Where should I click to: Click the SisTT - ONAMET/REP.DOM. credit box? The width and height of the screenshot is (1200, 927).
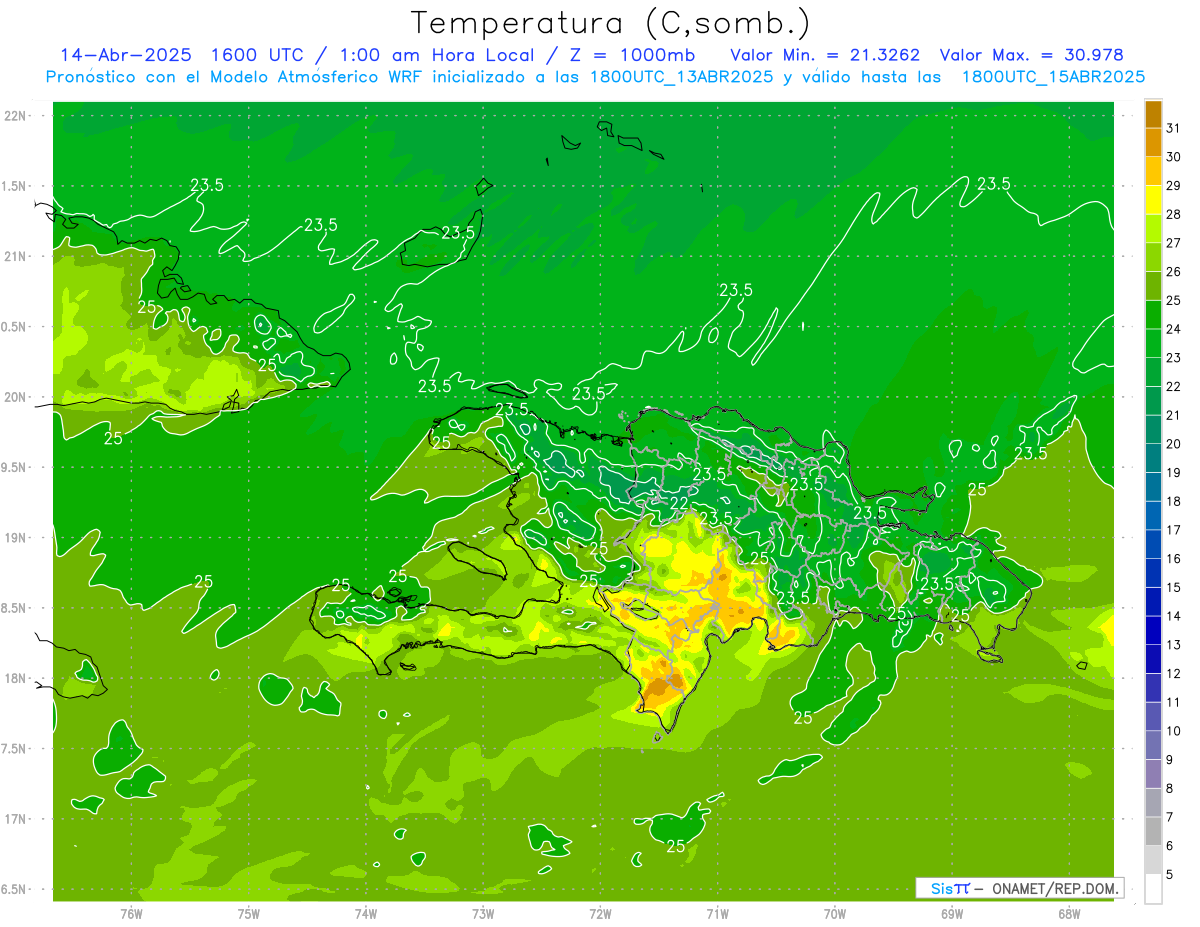(x=1020, y=888)
